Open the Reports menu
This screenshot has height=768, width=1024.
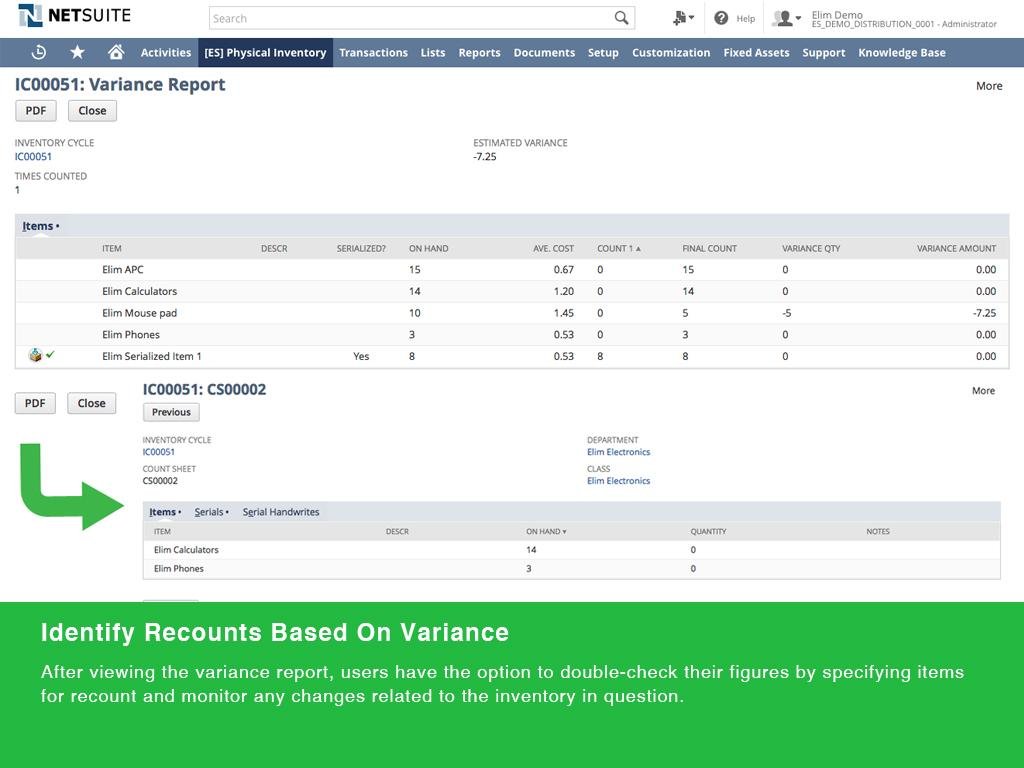click(x=479, y=53)
